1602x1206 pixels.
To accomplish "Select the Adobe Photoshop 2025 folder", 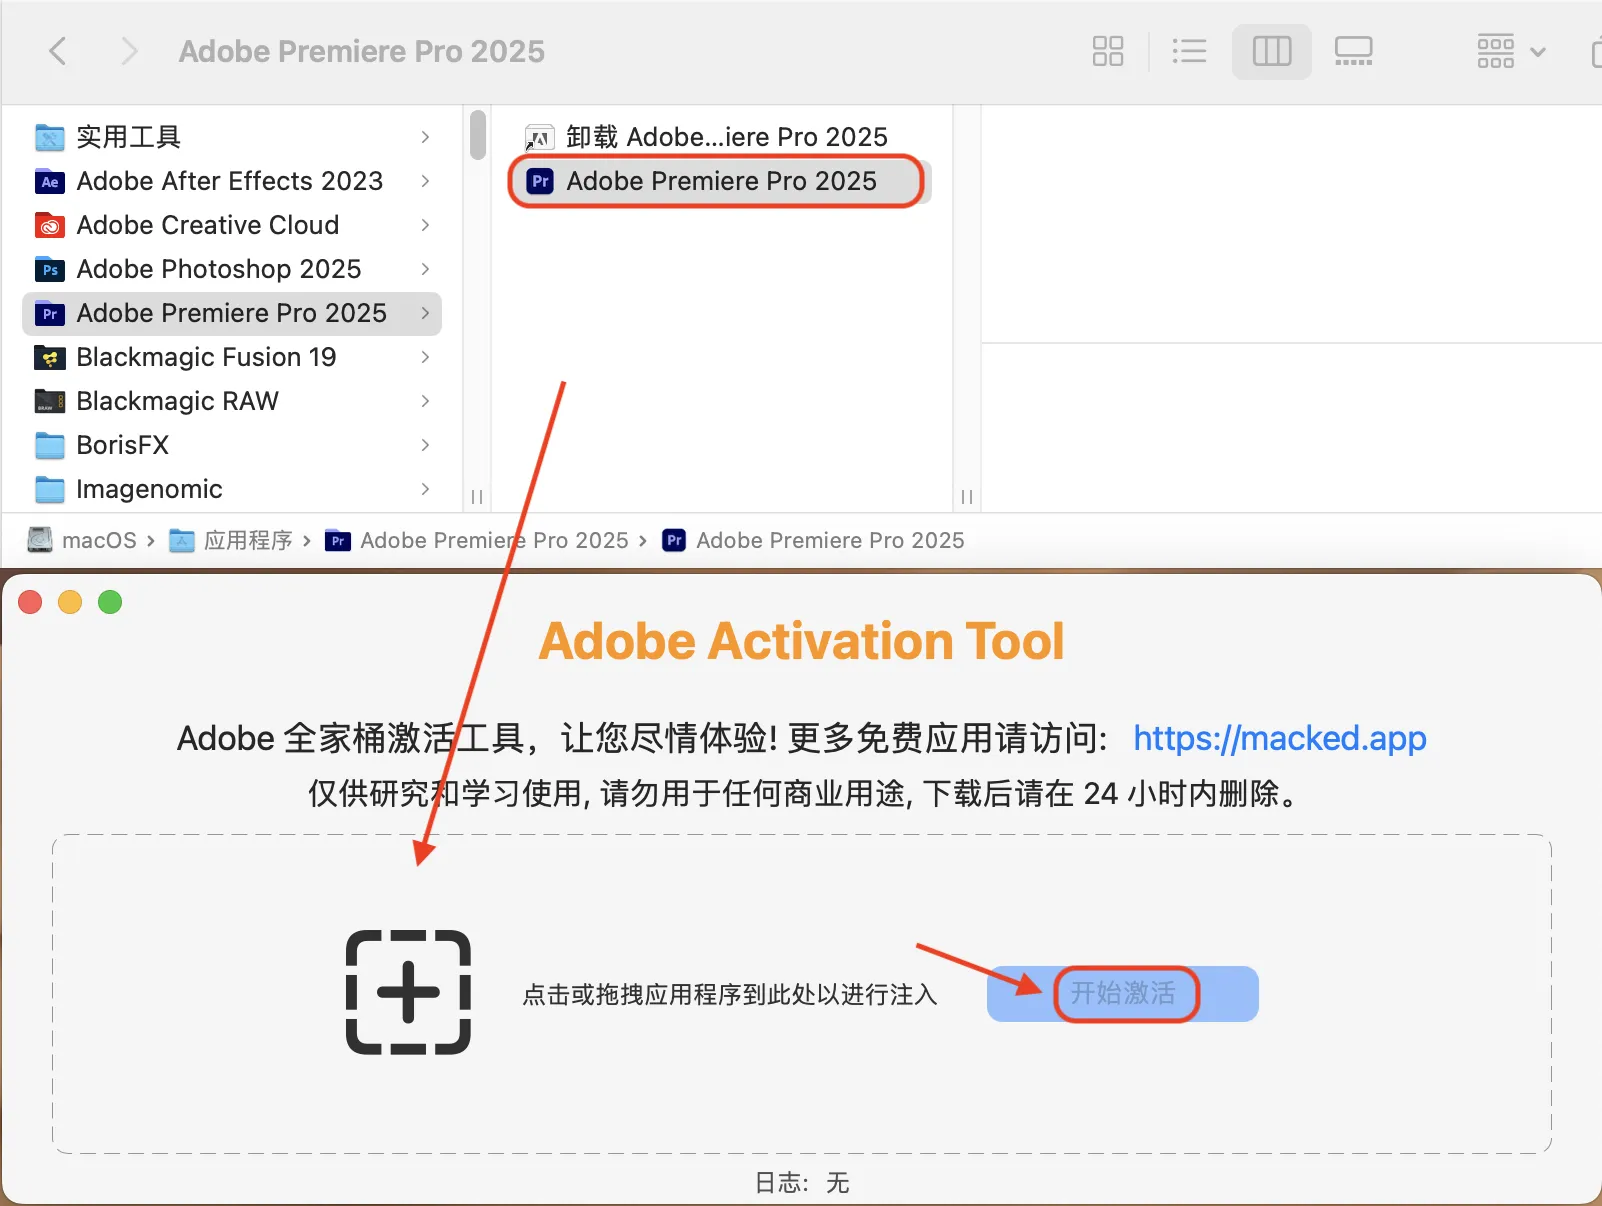I will (218, 269).
